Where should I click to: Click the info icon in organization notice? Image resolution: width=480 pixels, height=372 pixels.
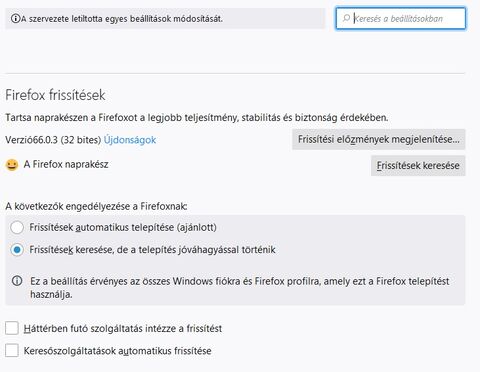(x=16, y=19)
